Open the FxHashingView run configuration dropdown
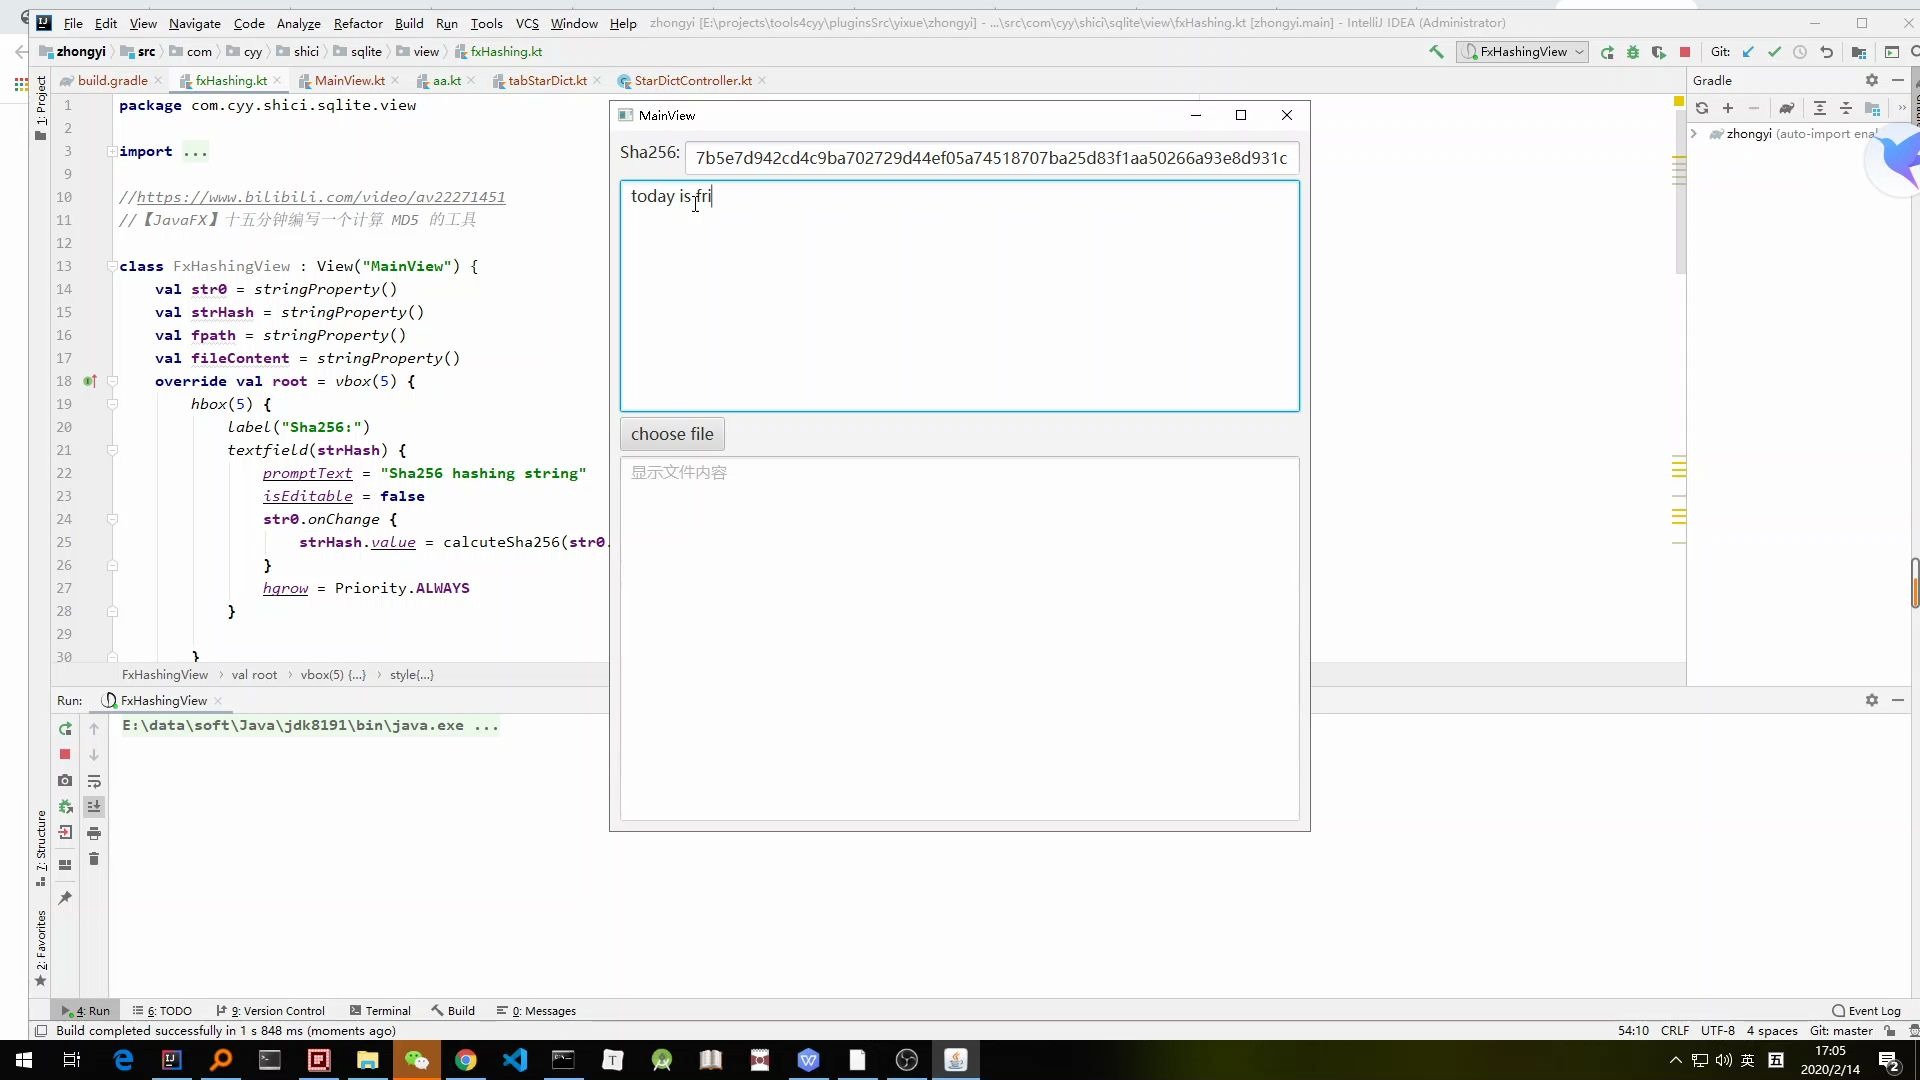 coord(1523,52)
